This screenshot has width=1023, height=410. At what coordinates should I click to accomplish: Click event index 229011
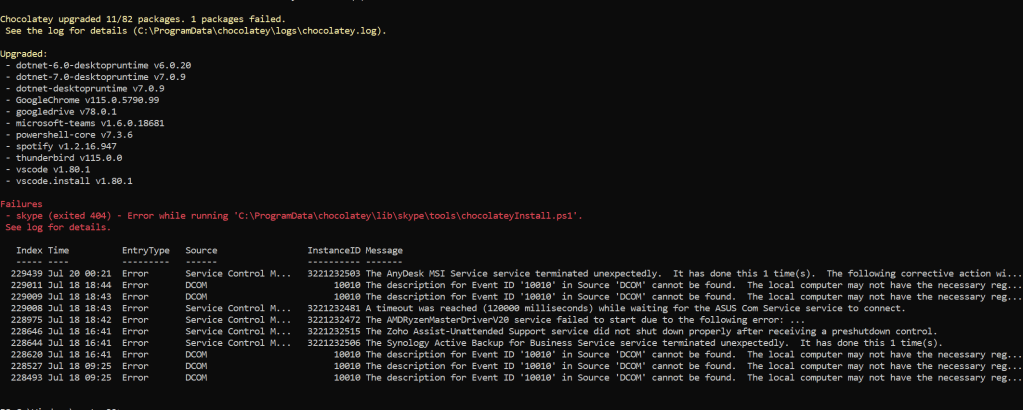[x=27, y=285]
